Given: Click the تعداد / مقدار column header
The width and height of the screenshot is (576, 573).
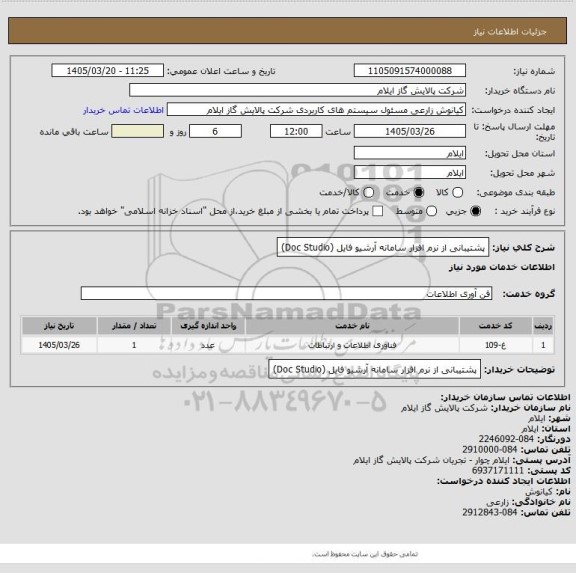Looking at the screenshot, I should pyautogui.click(x=134, y=326).
